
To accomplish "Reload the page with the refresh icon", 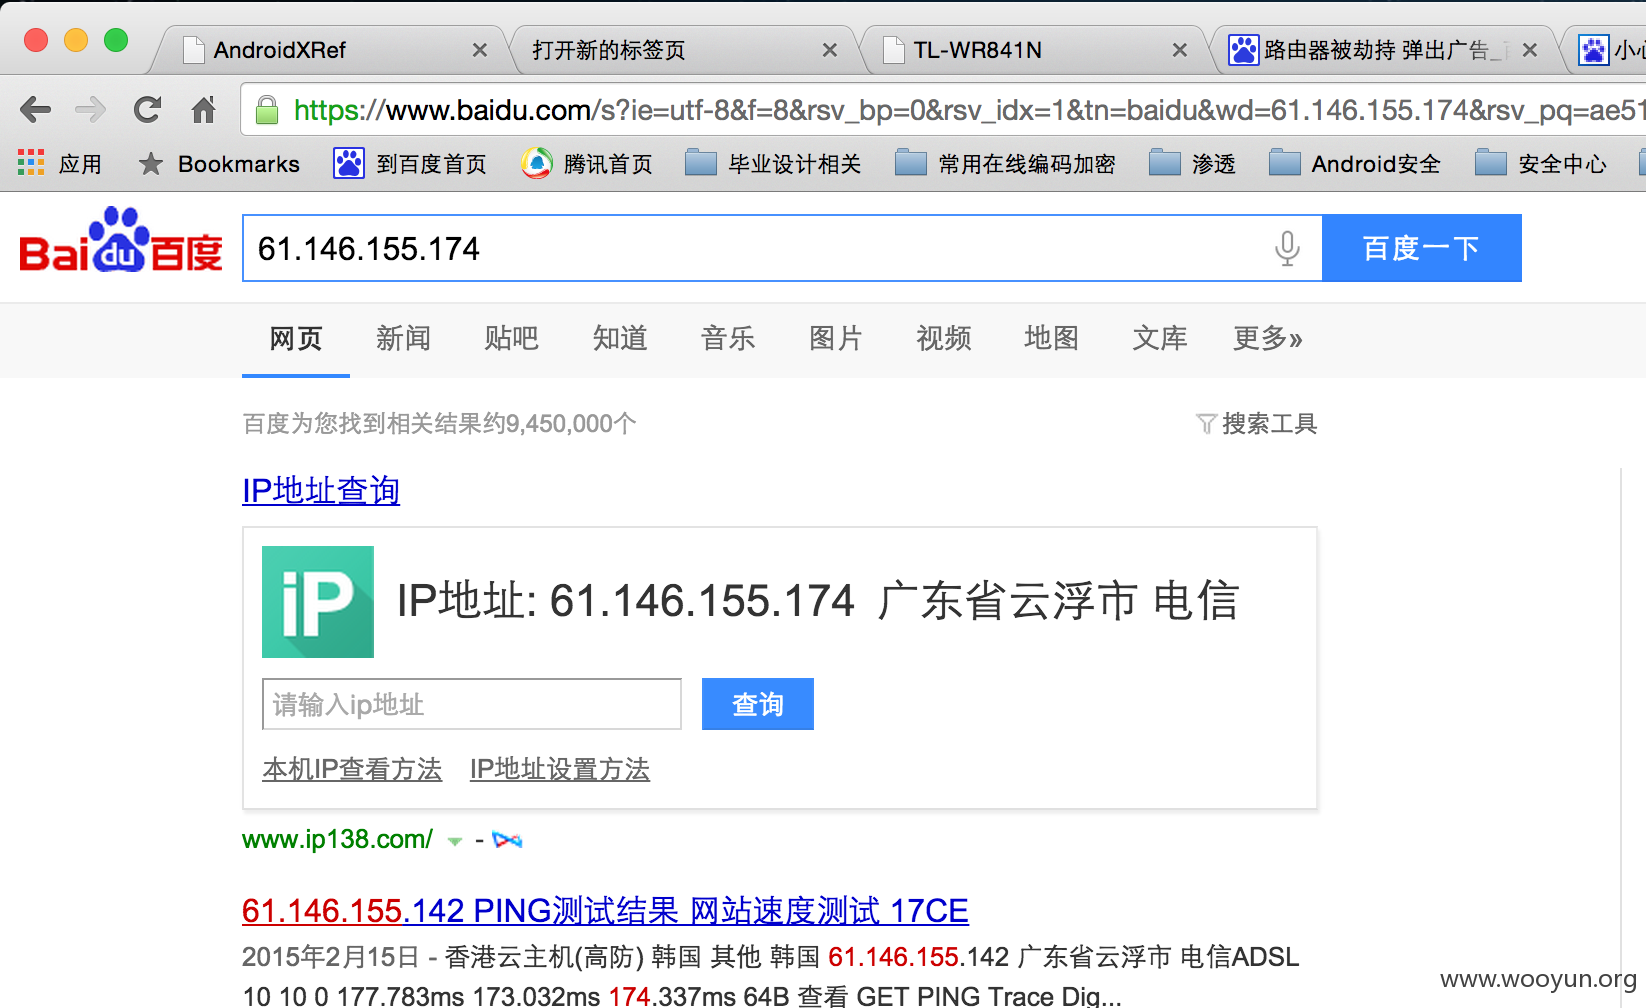I will click(x=148, y=109).
